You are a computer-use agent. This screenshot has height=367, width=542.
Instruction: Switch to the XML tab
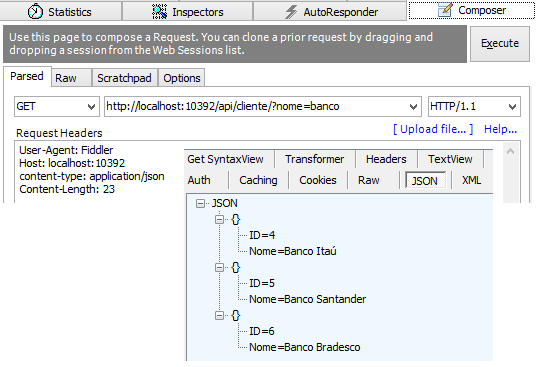coord(471,180)
